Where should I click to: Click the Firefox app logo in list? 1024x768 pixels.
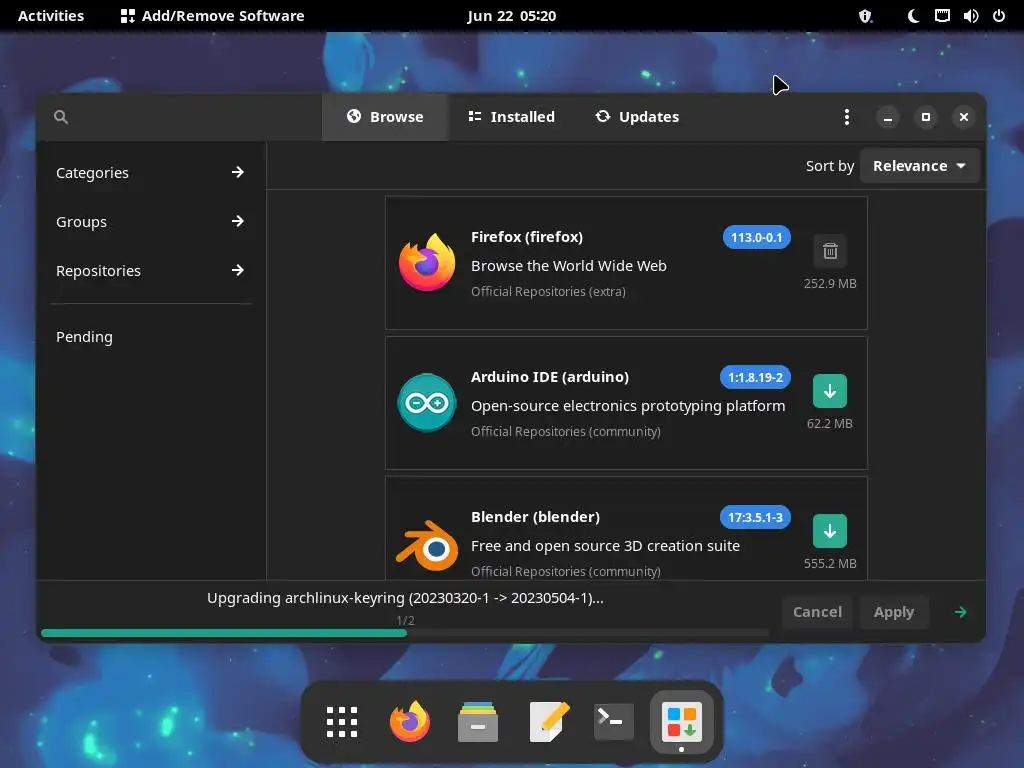pyautogui.click(x=427, y=263)
